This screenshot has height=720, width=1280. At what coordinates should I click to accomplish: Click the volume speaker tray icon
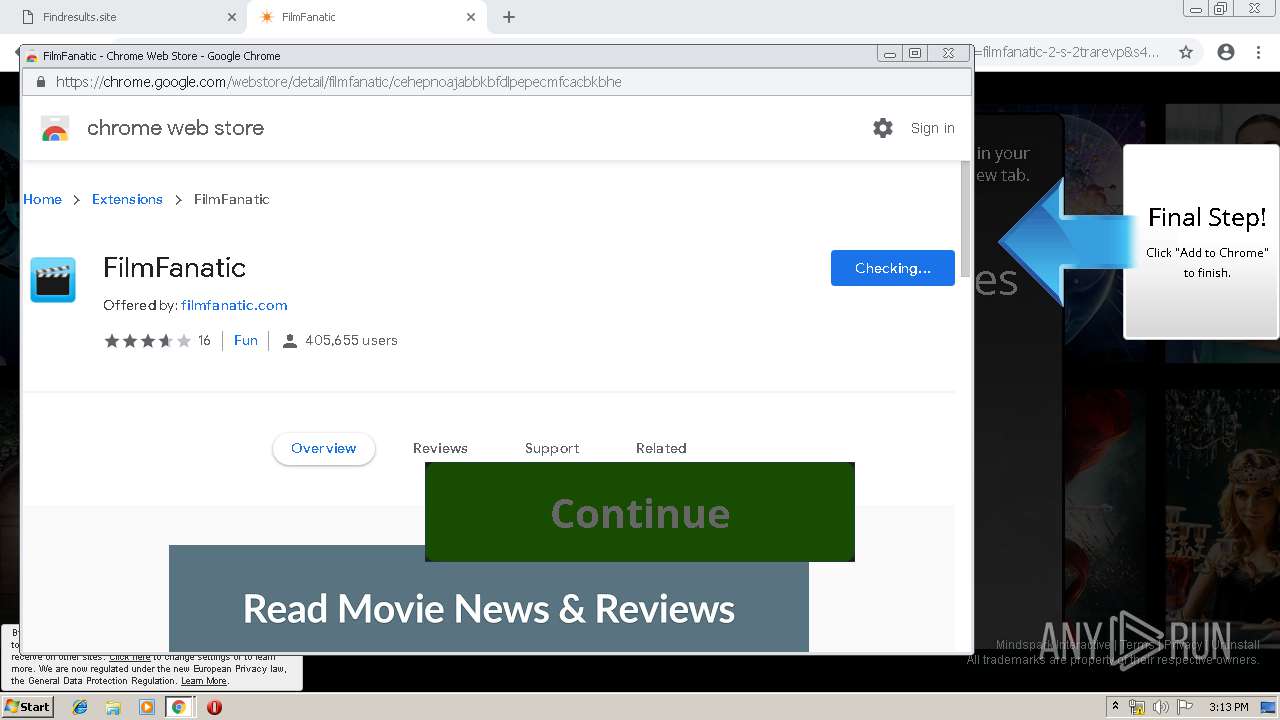(x=1161, y=707)
